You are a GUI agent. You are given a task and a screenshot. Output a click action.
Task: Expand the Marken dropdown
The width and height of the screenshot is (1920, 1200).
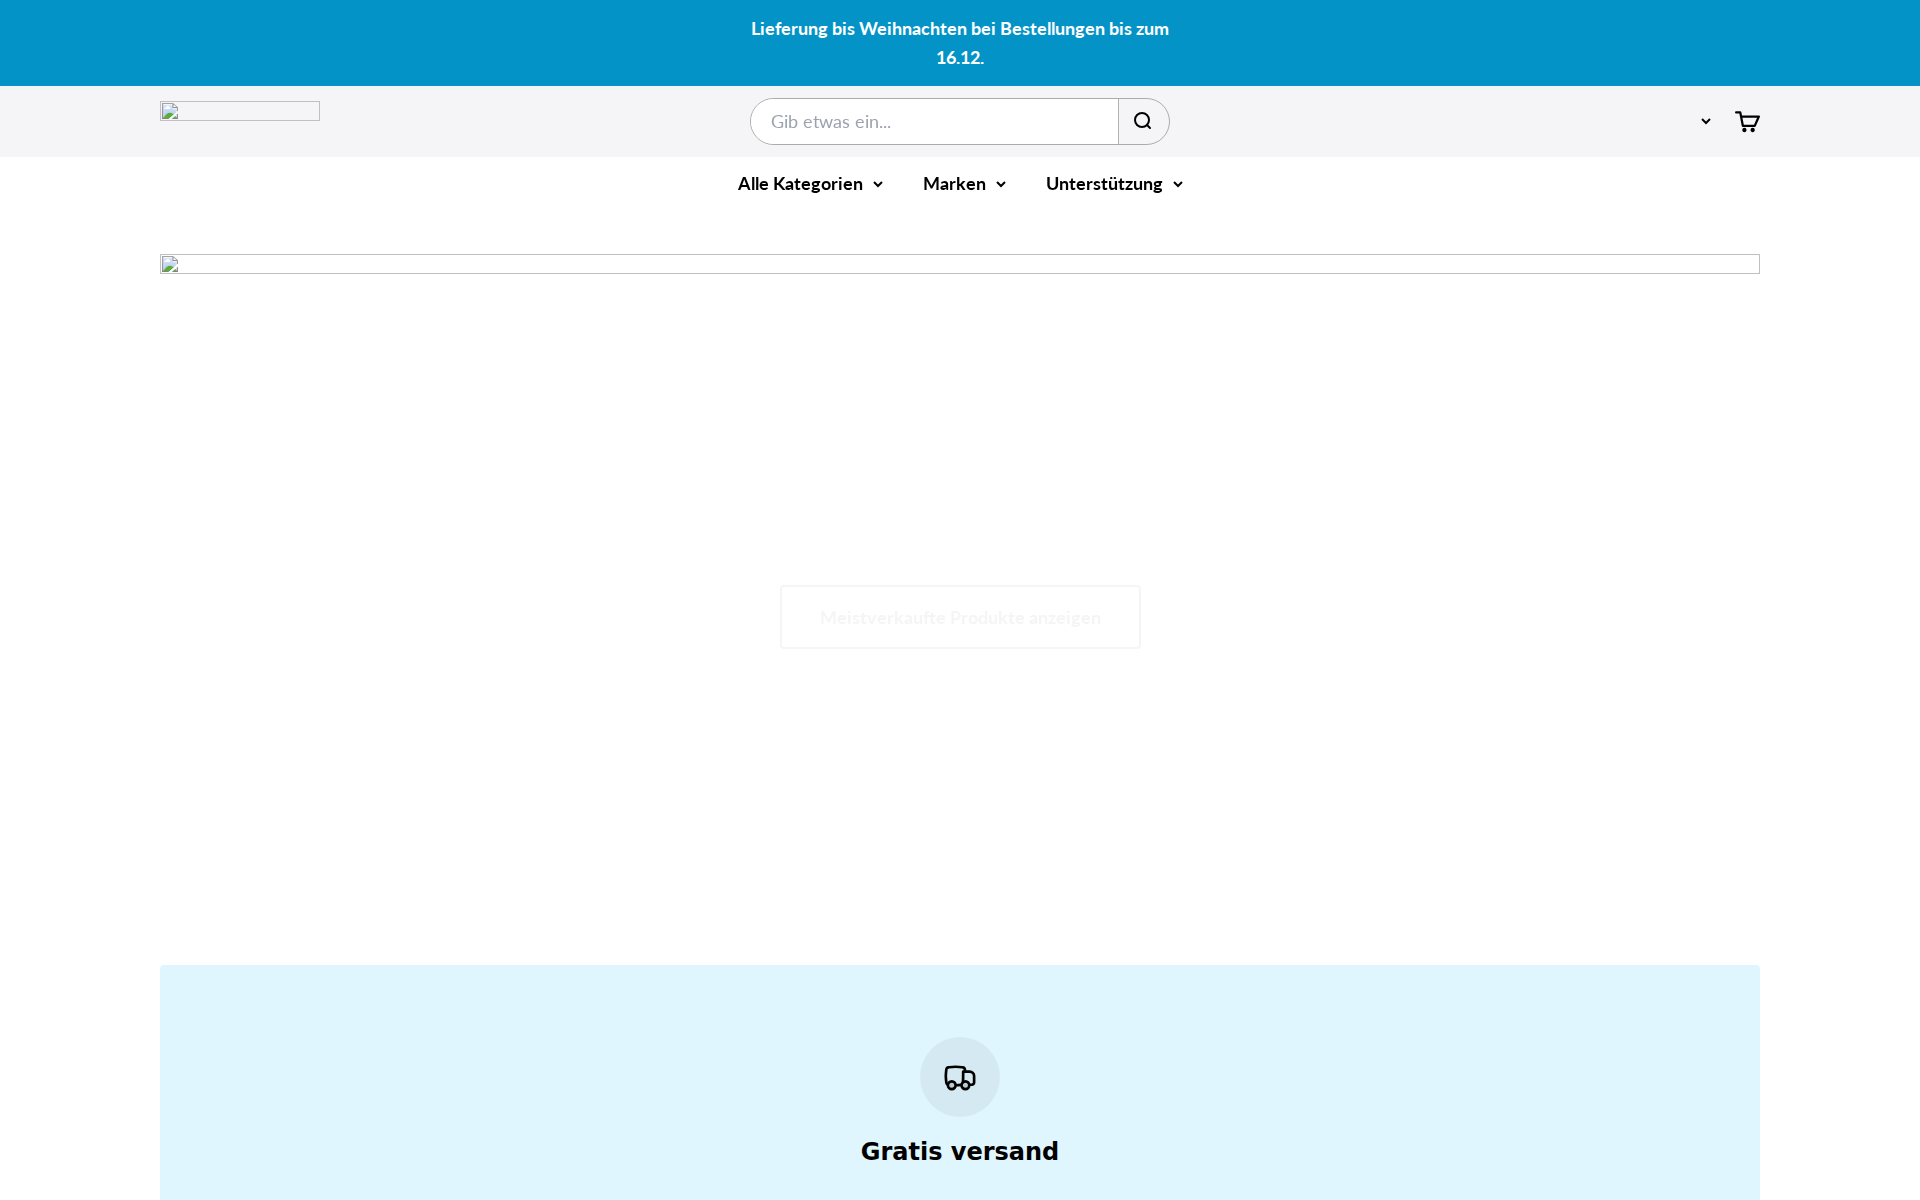coord(963,184)
